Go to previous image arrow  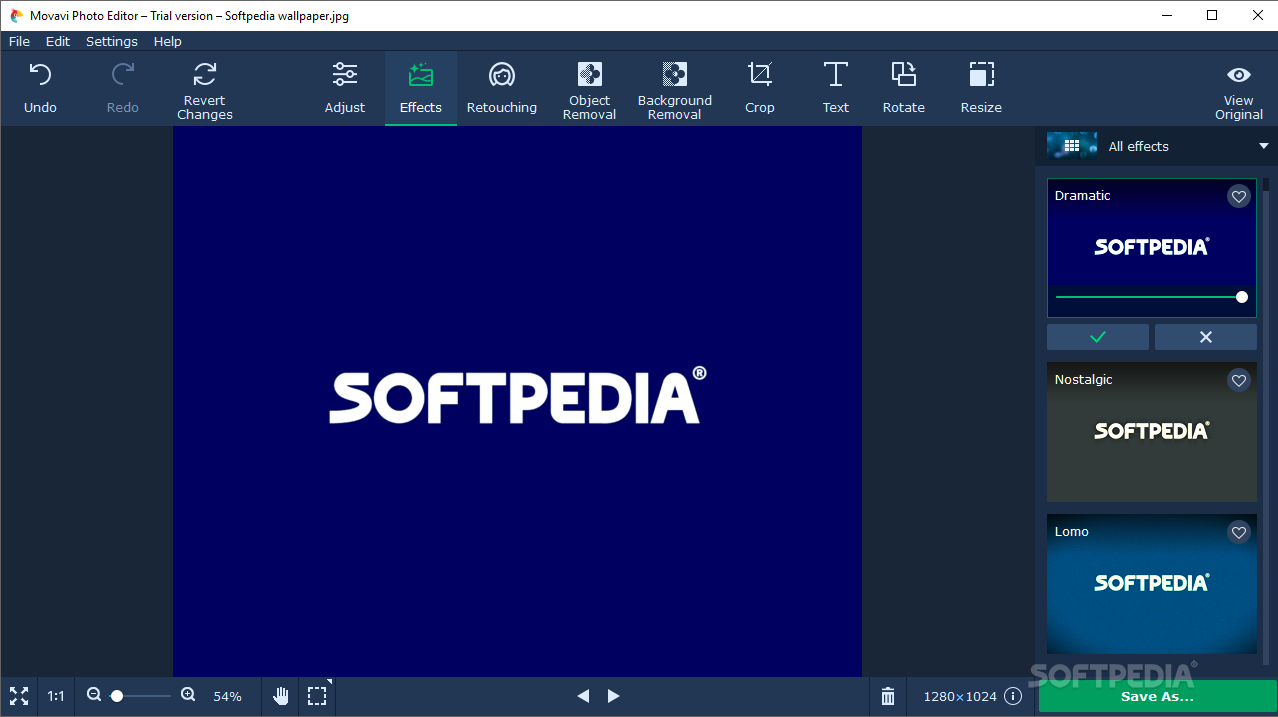[x=583, y=696]
